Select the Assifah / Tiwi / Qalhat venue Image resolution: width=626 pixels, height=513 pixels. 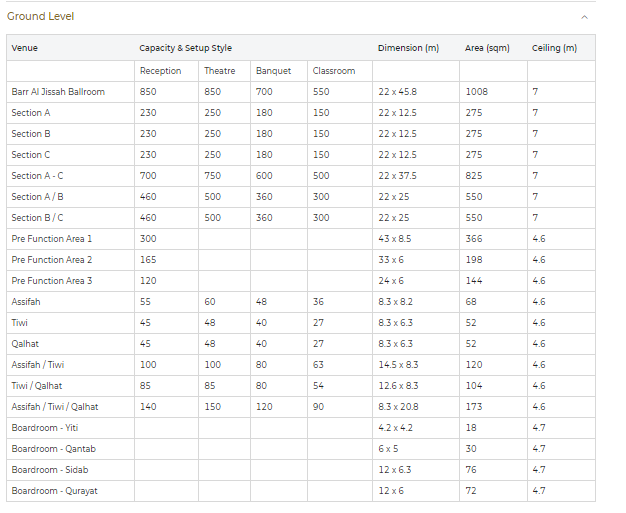pyautogui.click(x=54, y=407)
